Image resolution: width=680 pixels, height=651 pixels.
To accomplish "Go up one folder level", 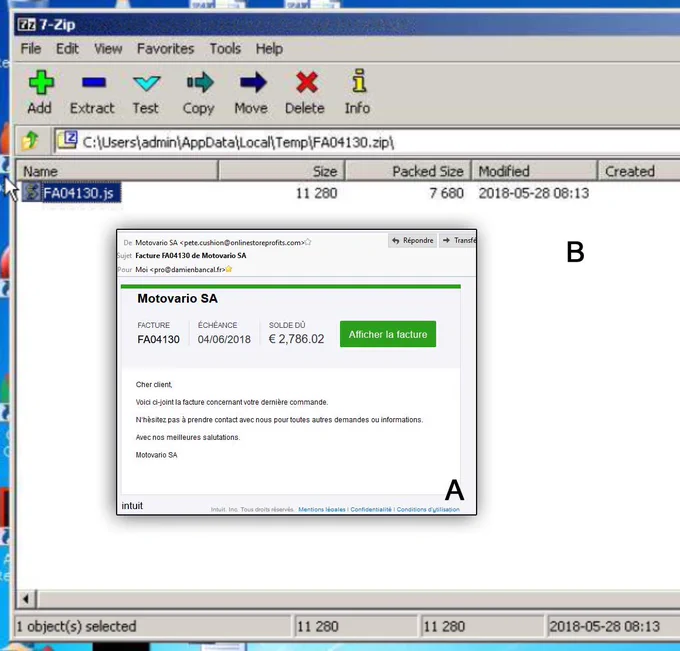I will (x=30, y=141).
